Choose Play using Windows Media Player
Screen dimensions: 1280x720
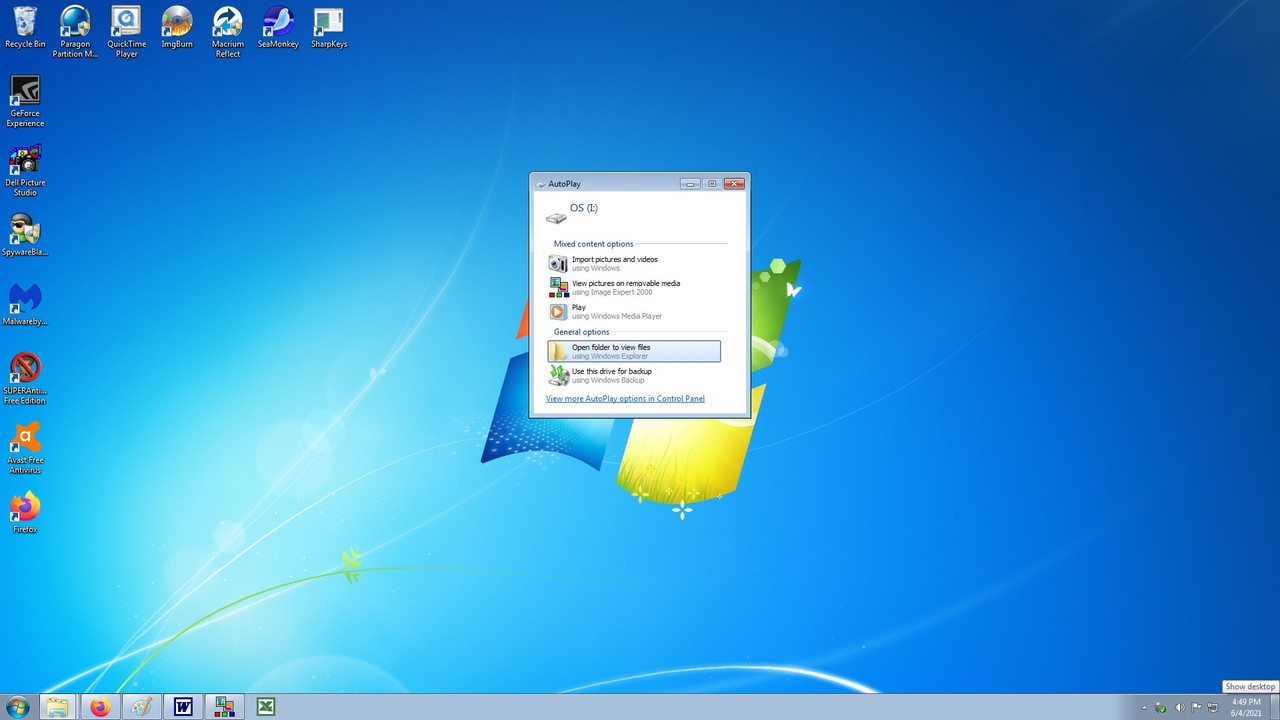tap(600, 311)
